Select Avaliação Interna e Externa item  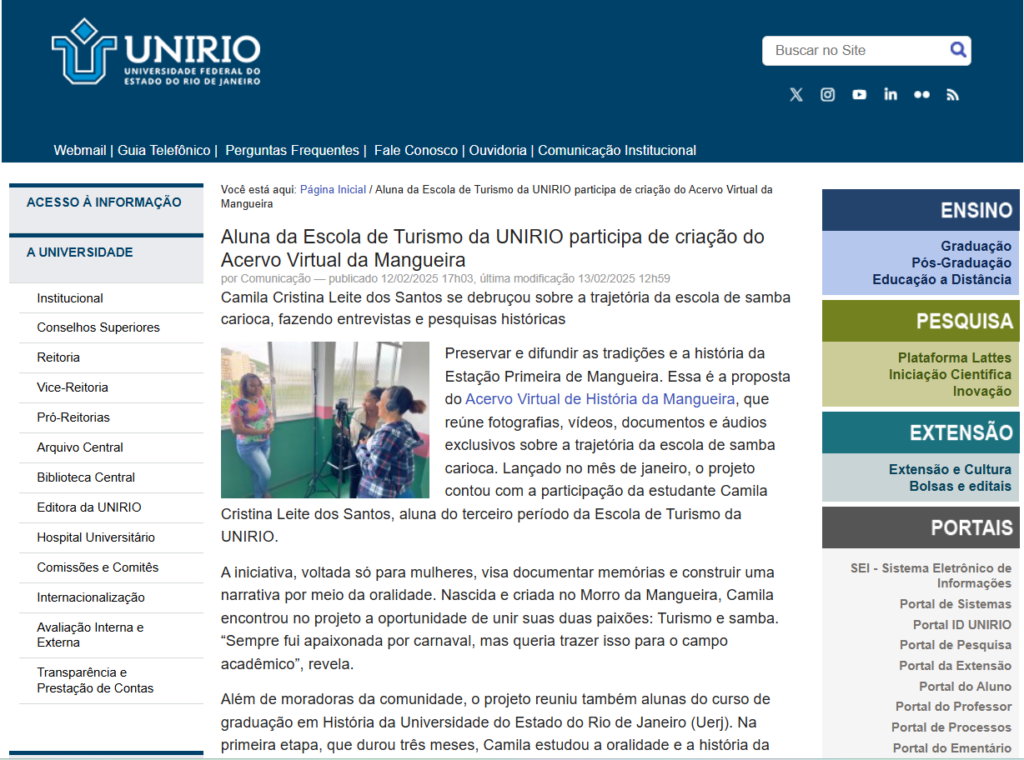(90, 635)
